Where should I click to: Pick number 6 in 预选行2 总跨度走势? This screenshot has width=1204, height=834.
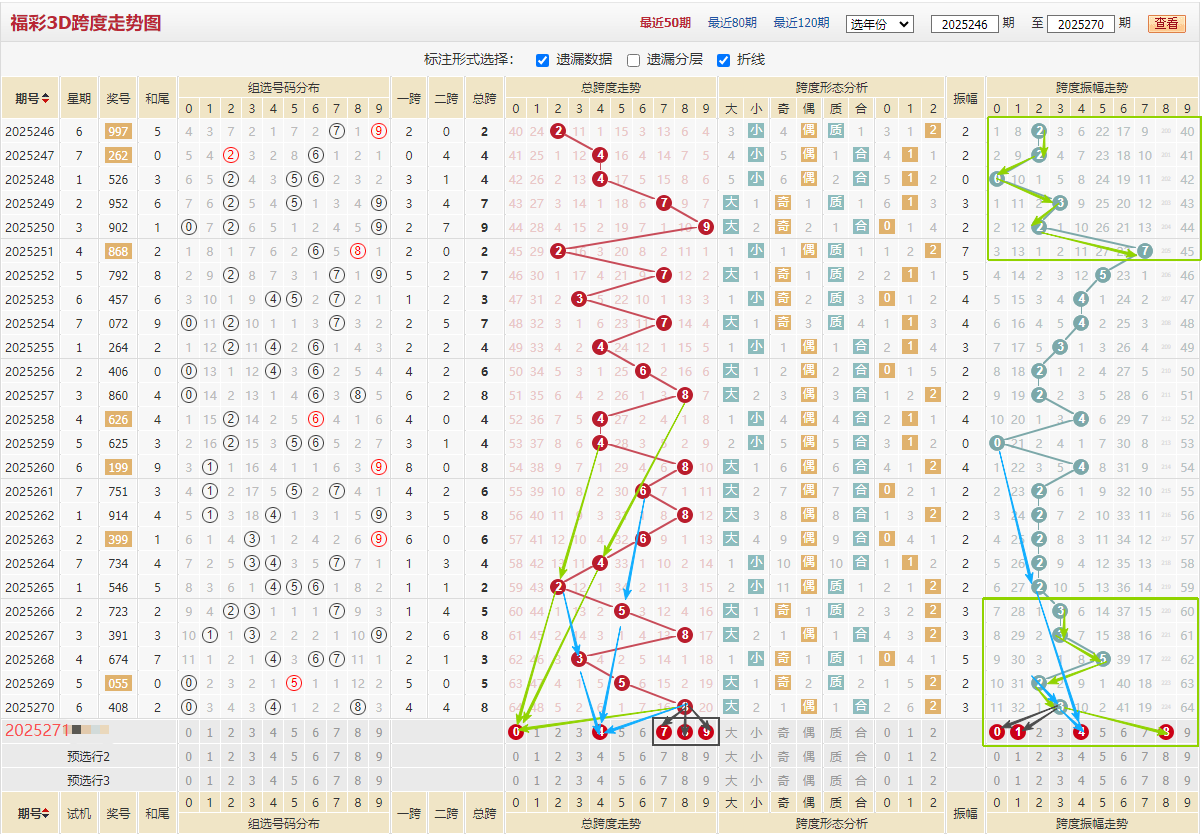coord(642,756)
